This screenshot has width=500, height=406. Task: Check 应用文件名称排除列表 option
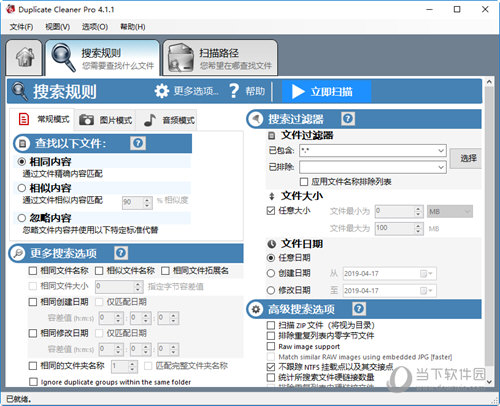point(304,182)
